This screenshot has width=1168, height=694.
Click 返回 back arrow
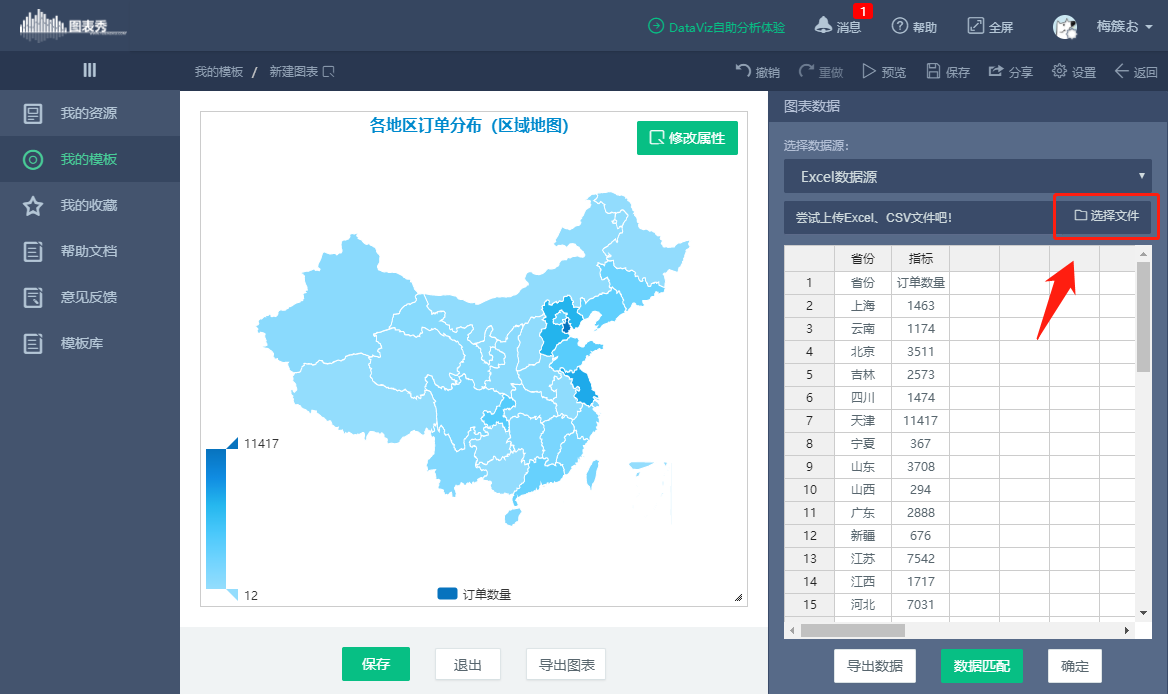click(1136, 71)
